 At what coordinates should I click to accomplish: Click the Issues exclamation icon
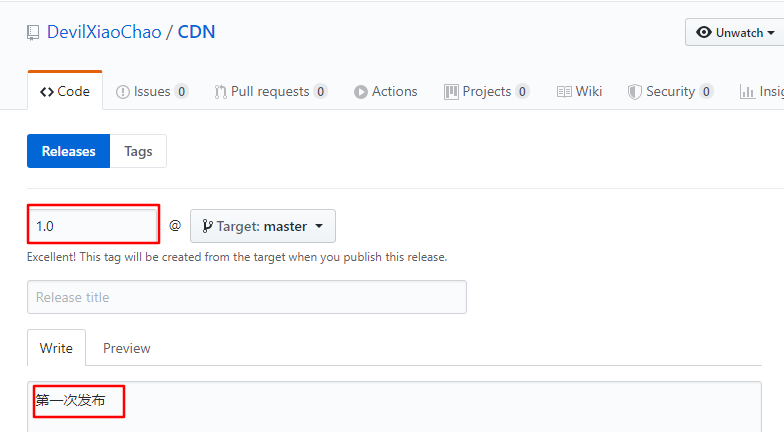click(x=123, y=92)
